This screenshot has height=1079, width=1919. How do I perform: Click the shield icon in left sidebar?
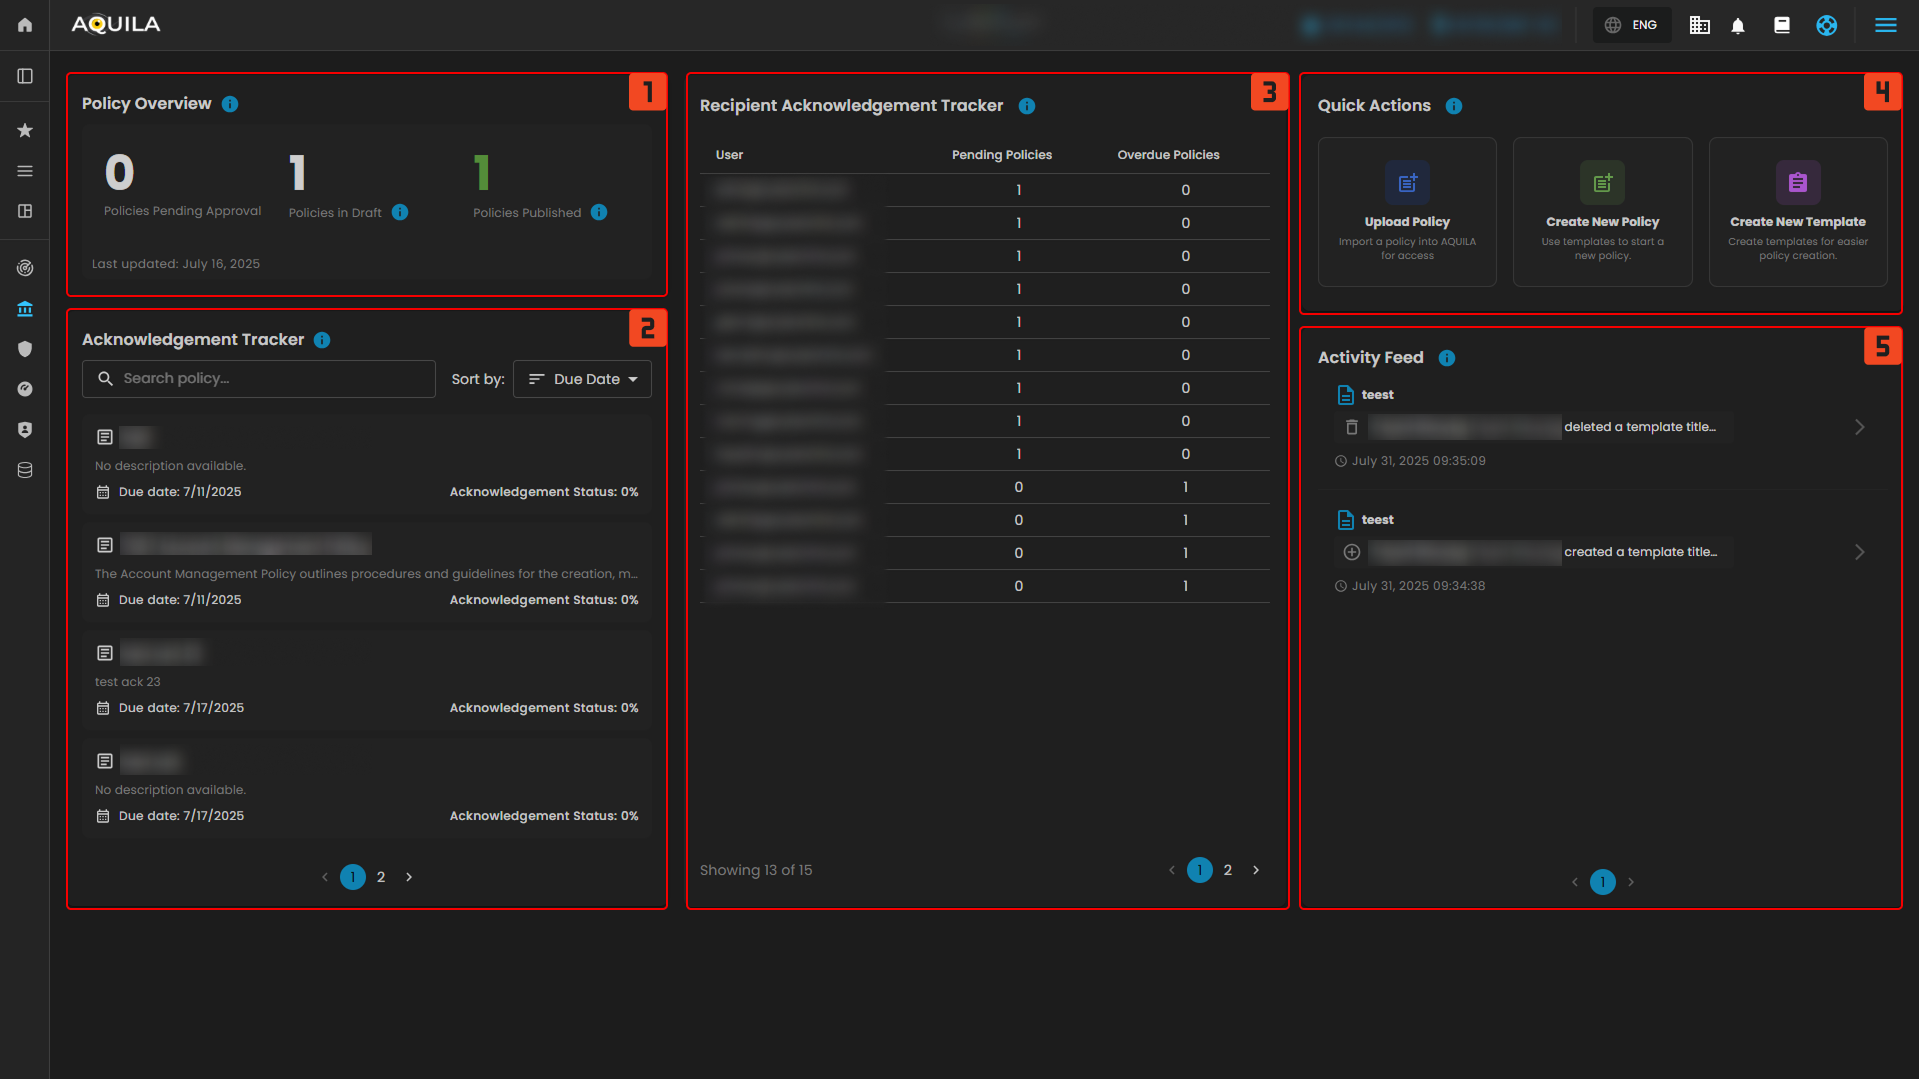25,349
